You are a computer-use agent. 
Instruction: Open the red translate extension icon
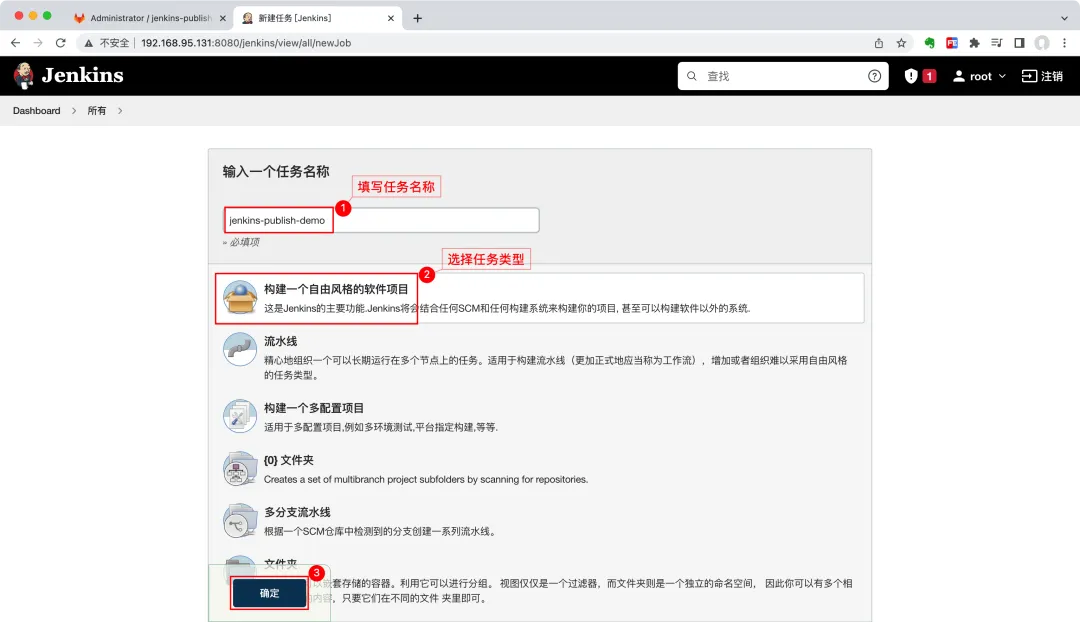point(952,43)
